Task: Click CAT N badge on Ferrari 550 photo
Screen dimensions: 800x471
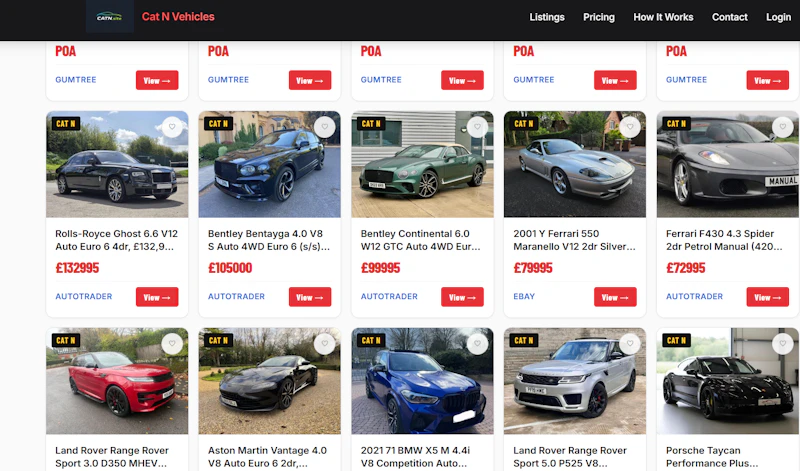Action: [524, 123]
